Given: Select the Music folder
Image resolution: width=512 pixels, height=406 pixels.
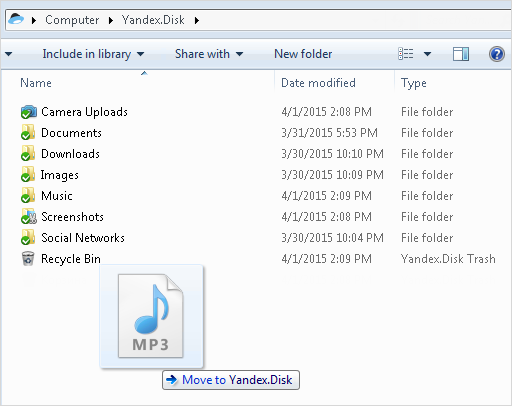Looking at the screenshot, I should pyautogui.click(x=57, y=196).
